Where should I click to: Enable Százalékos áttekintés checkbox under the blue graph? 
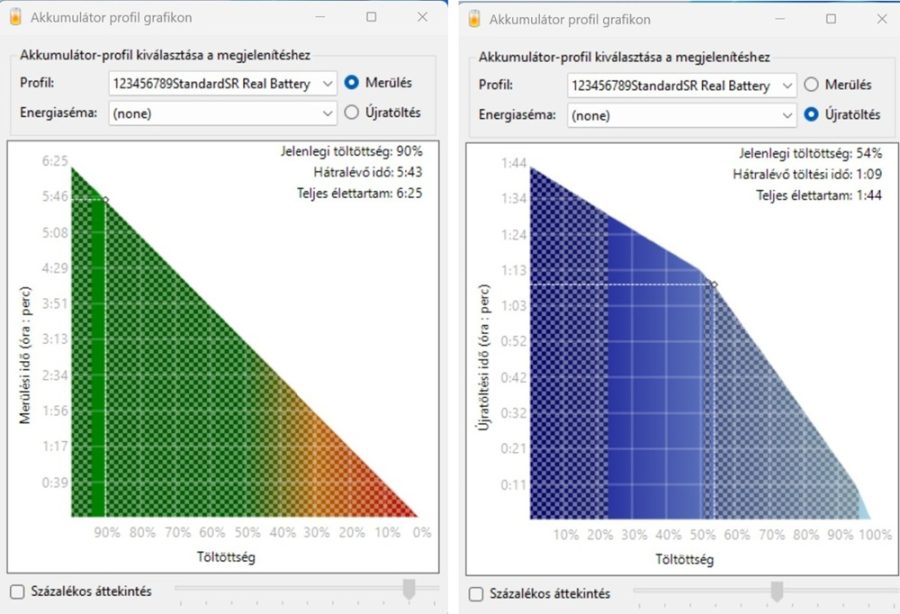[475, 593]
